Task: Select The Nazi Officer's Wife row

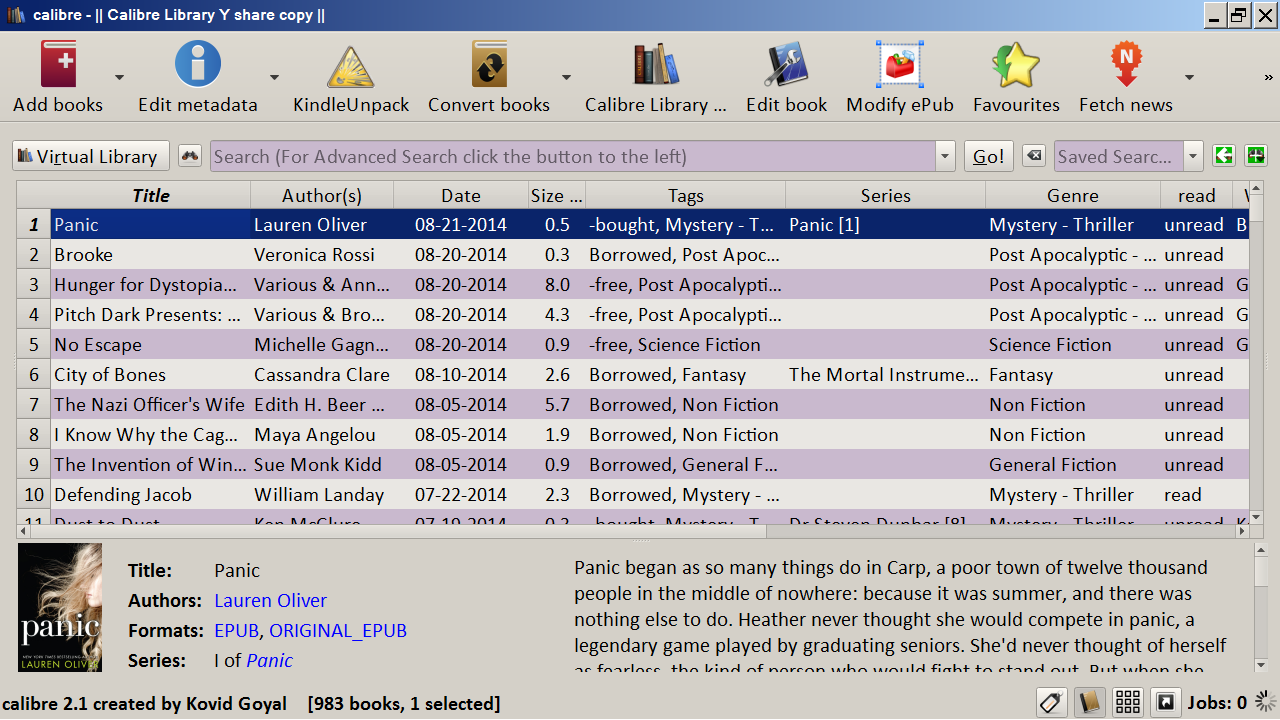Action: click(633, 405)
